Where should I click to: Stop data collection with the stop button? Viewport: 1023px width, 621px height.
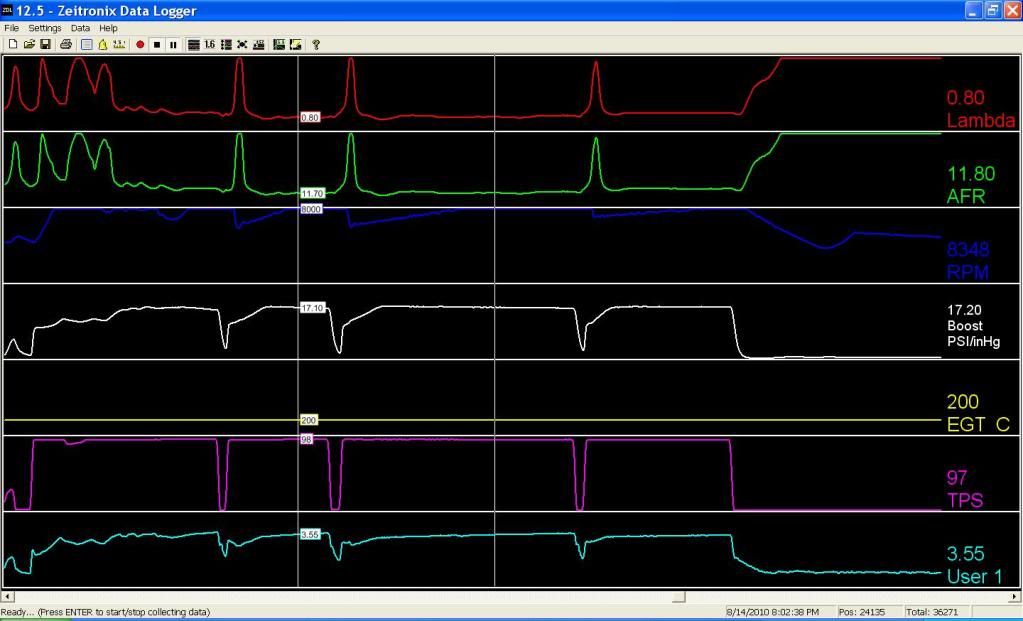point(157,44)
